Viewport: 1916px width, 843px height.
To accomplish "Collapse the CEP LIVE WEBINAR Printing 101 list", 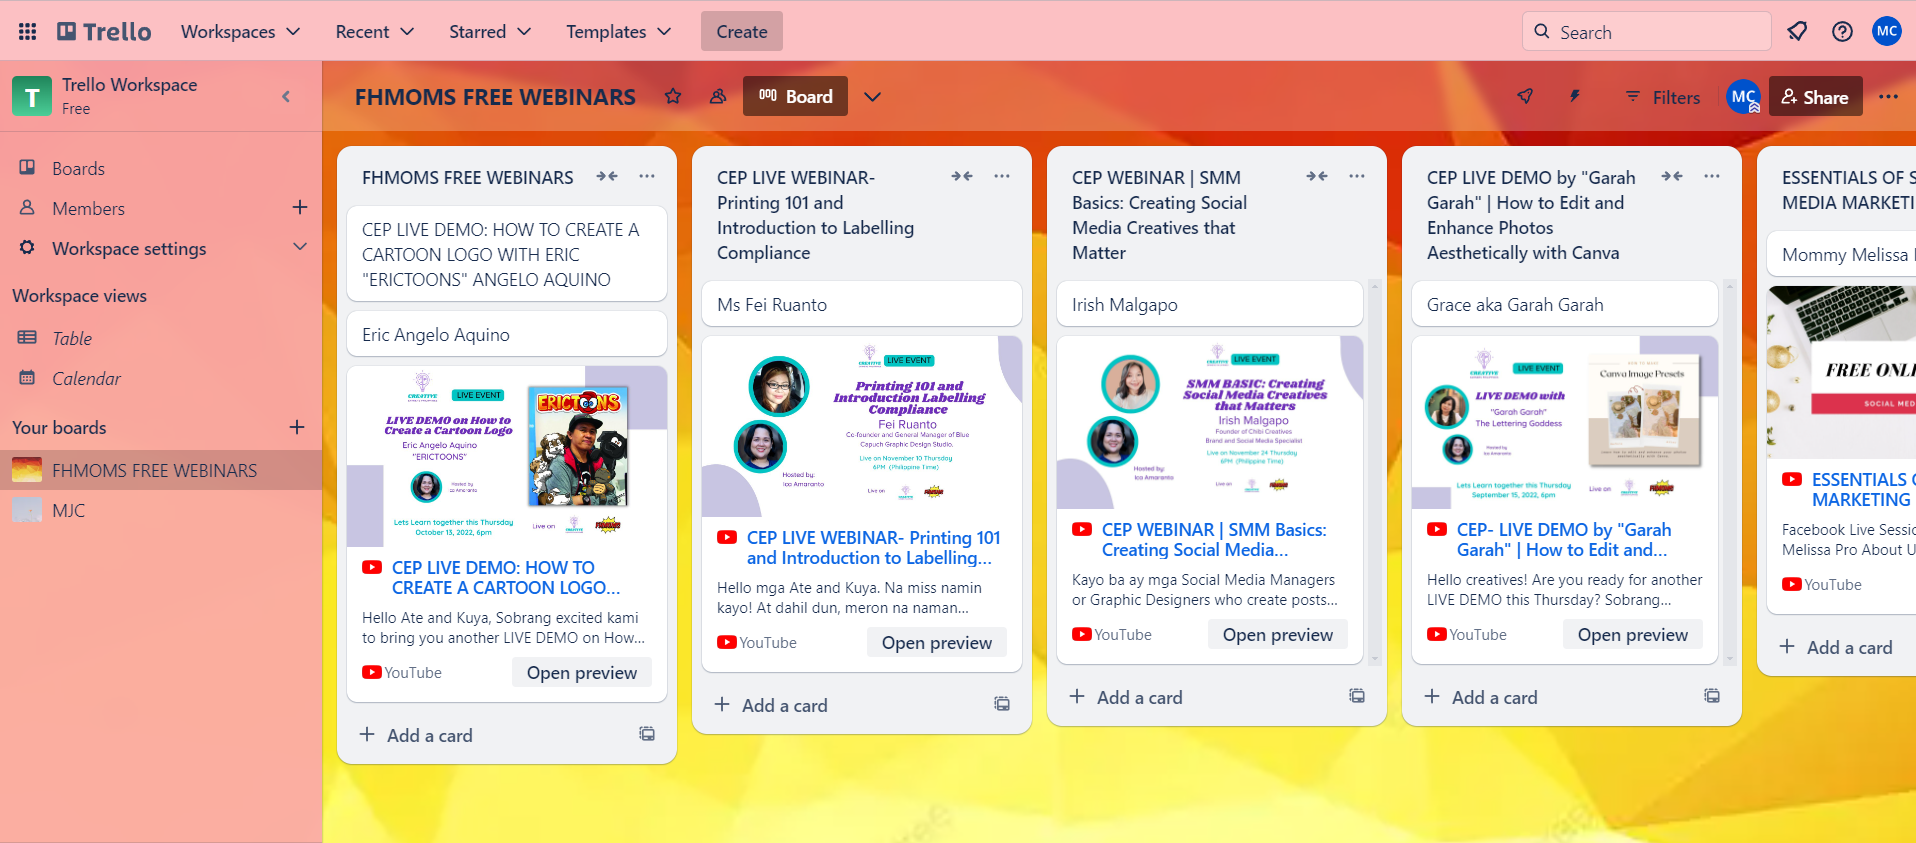I will point(962,176).
